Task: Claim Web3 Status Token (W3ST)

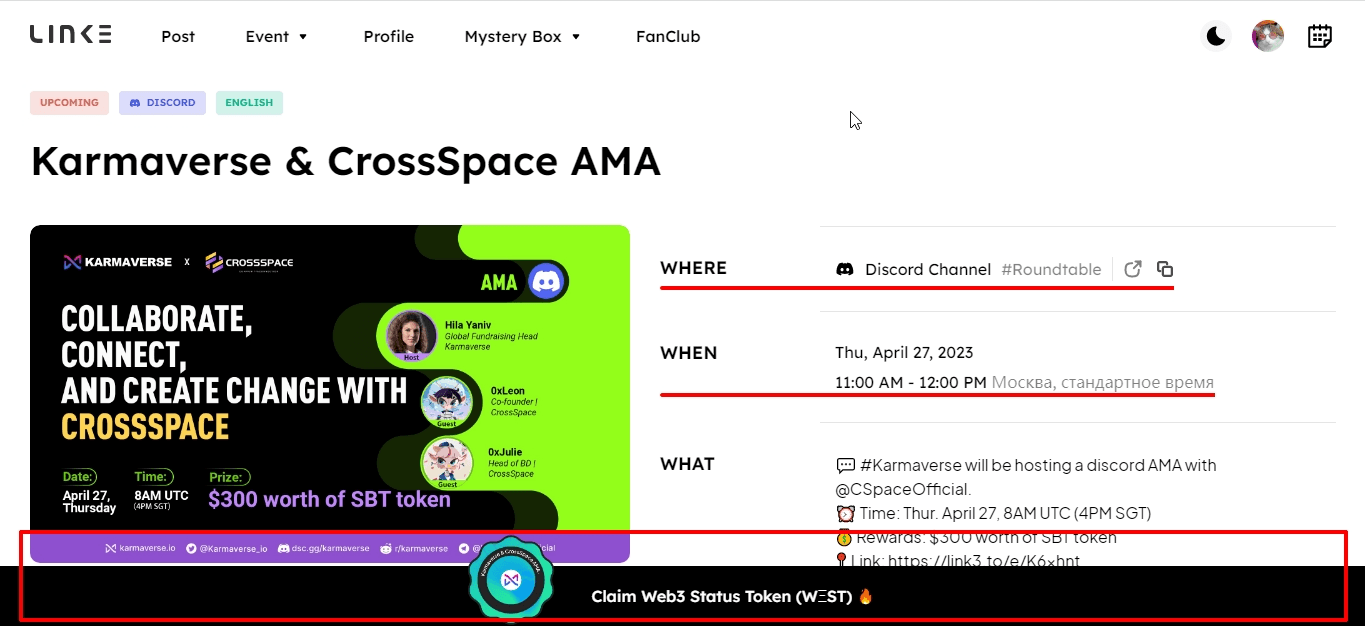Action: (732, 597)
